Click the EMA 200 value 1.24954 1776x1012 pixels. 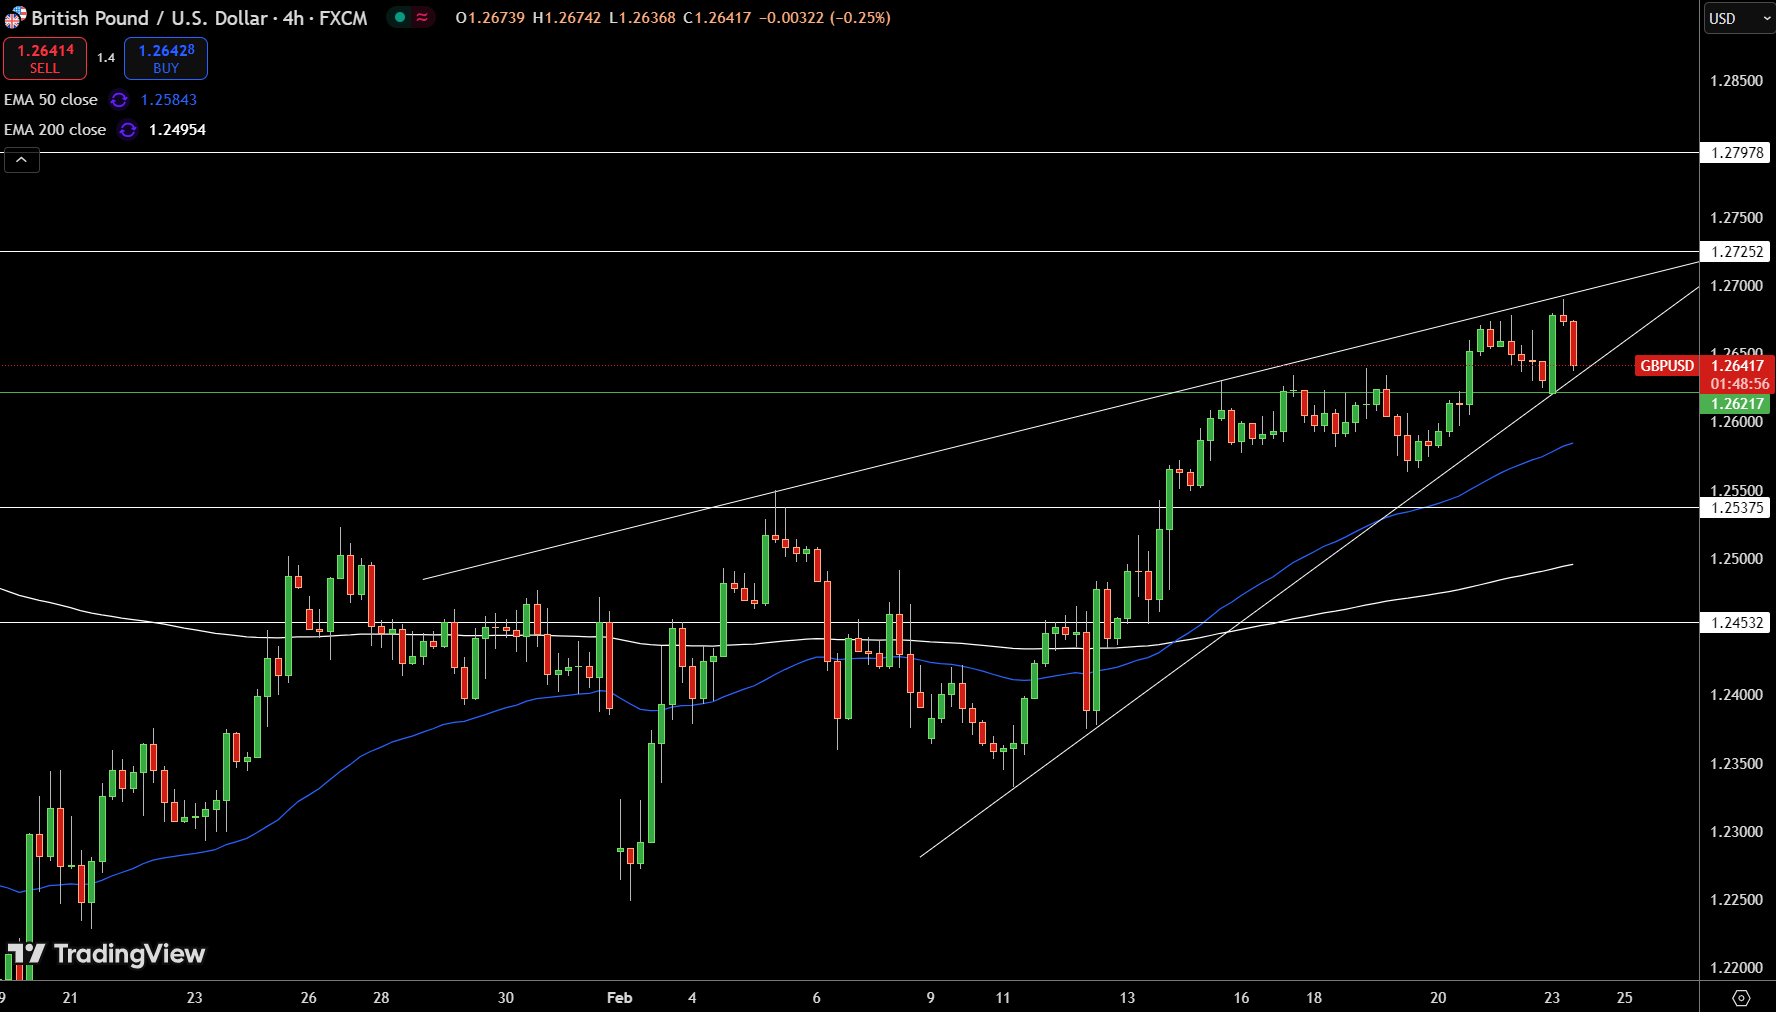tap(177, 130)
